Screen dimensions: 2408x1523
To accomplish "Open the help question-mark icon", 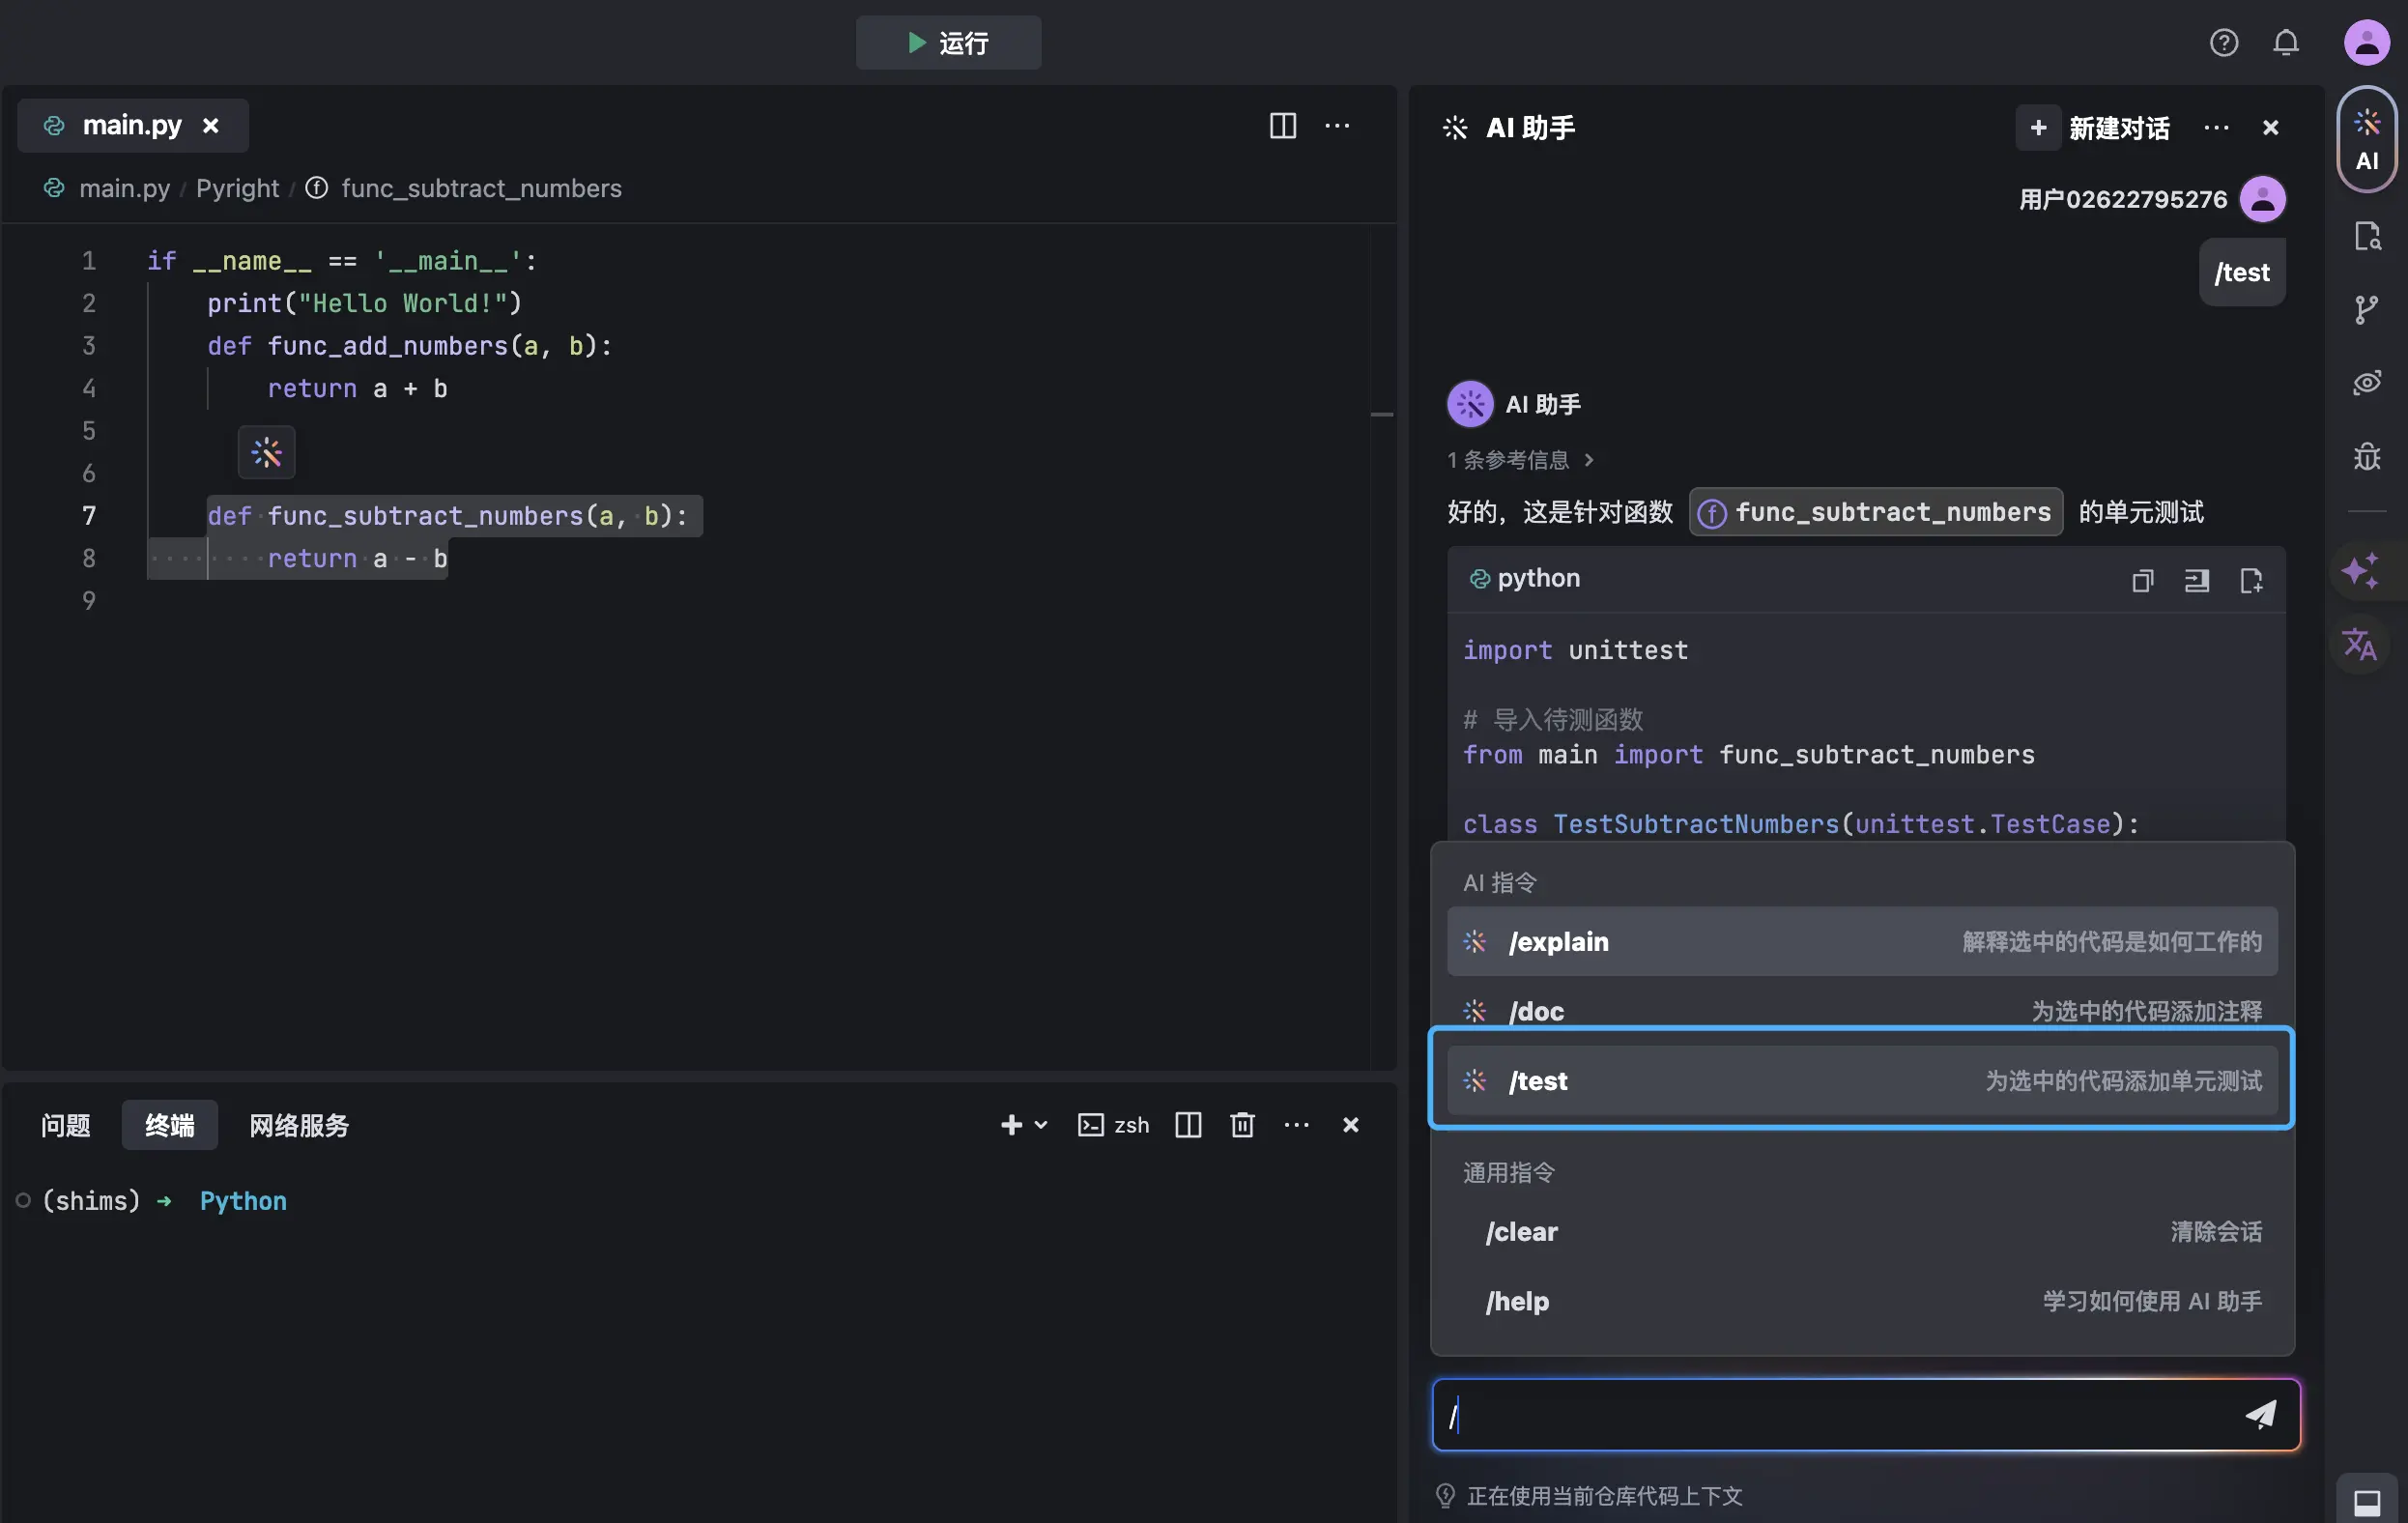I will pyautogui.click(x=2223, y=43).
